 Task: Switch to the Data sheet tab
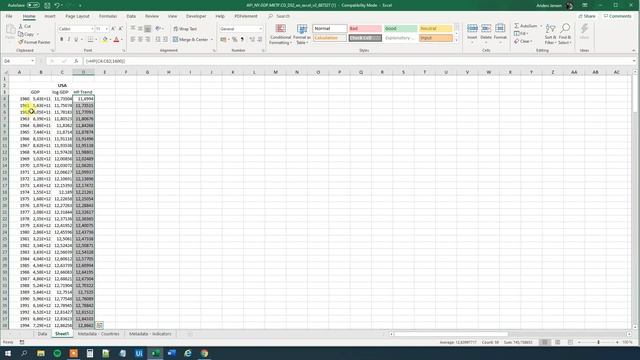[42, 334]
